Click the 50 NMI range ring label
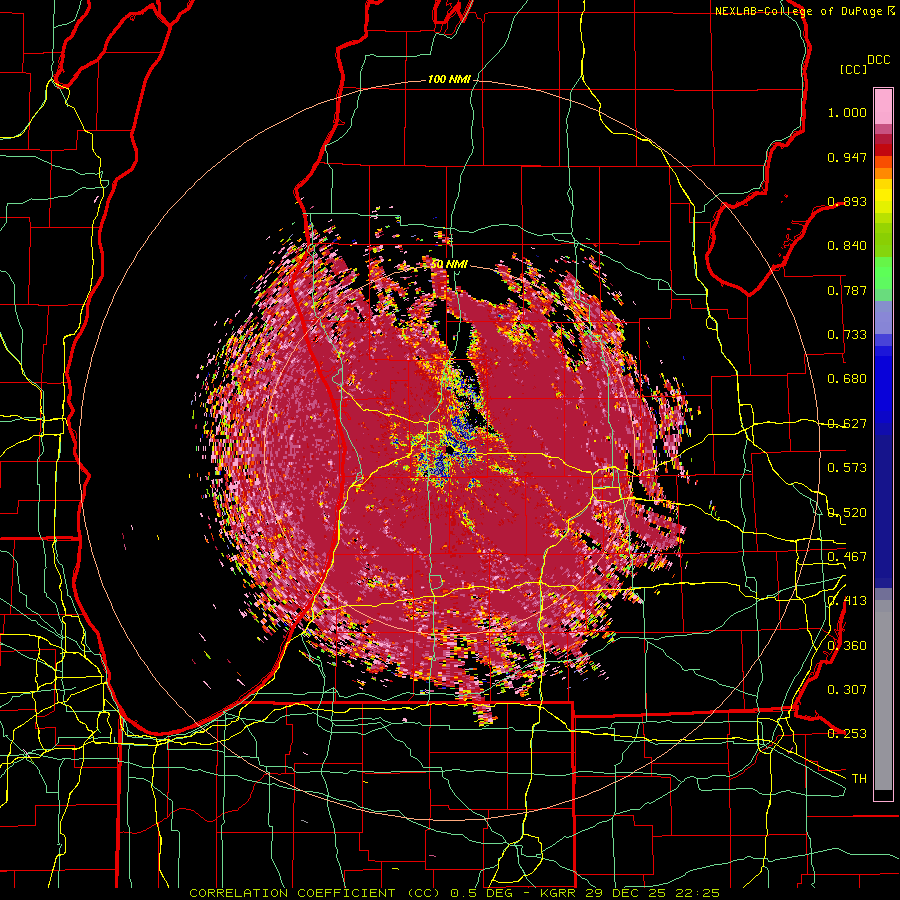Screen dimensions: 900x900 [x=449, y=264]
